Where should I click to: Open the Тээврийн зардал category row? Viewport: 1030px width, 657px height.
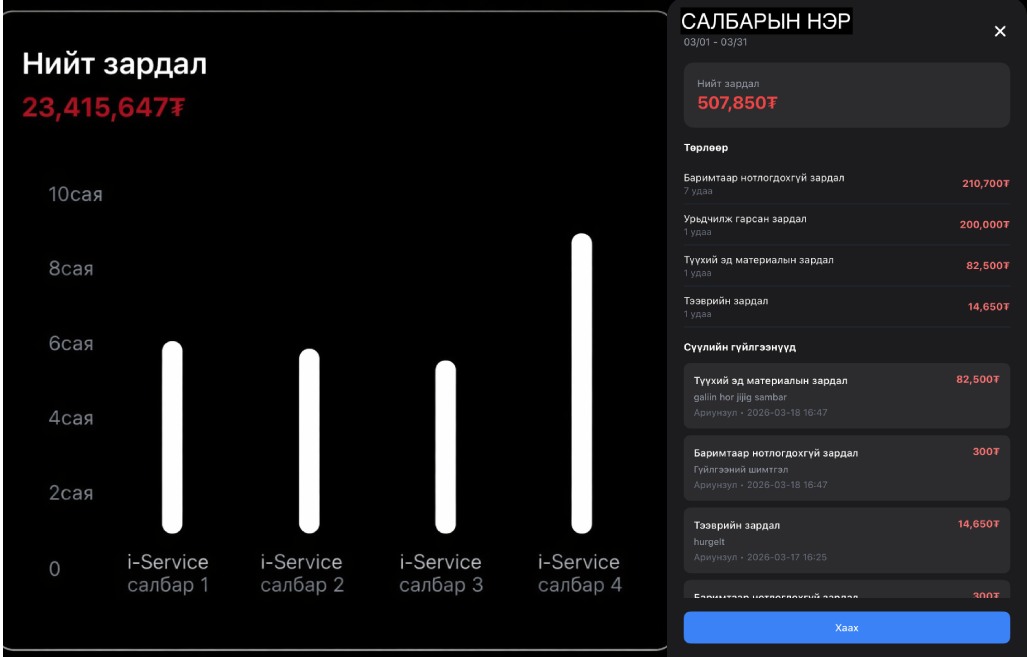[x=846, y=307]
